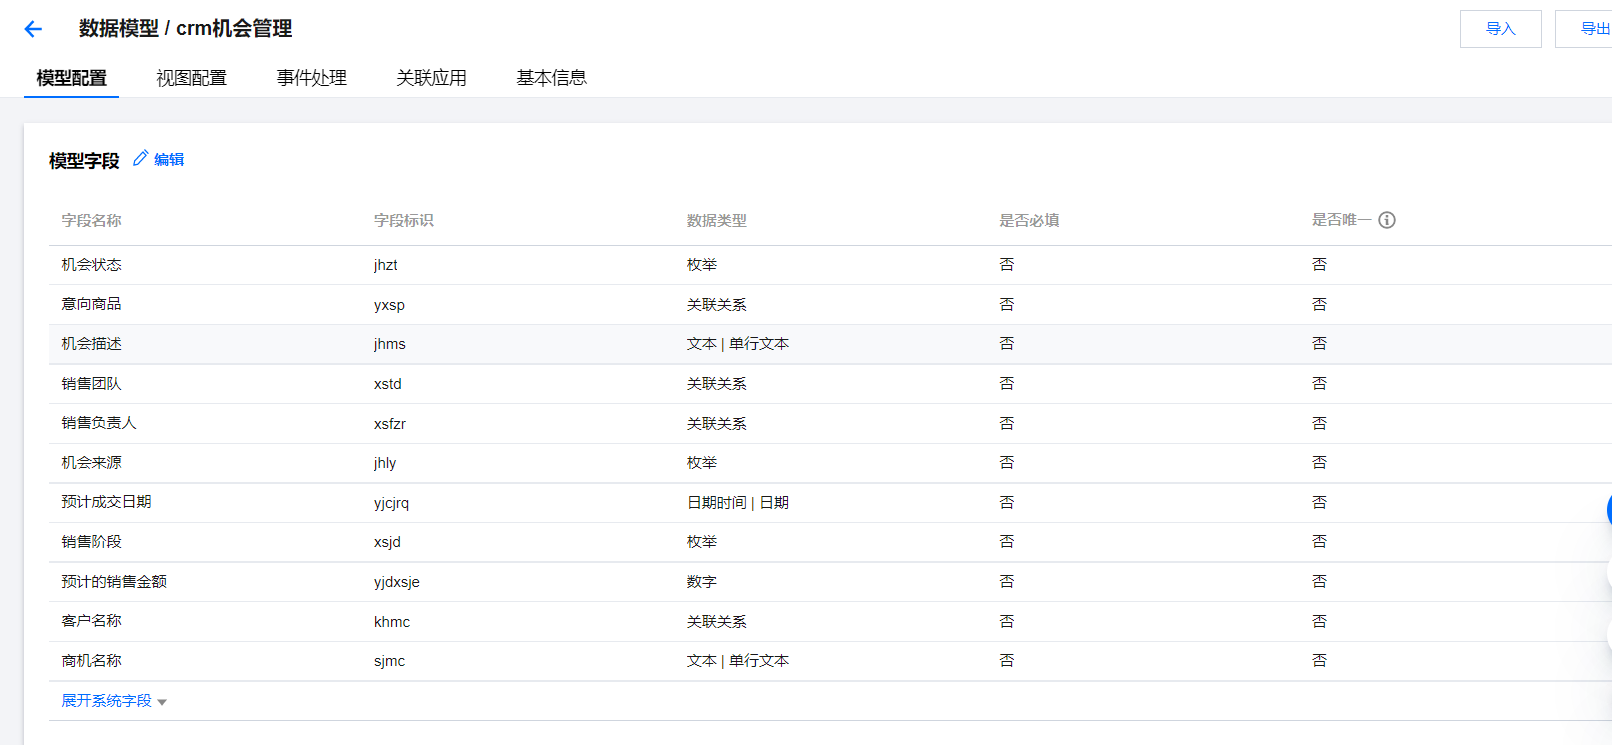Click the 日期时间 | 日期 data type cell
Image resolution: width=1612 pixels, height=745 pixels.
(738, 503)
